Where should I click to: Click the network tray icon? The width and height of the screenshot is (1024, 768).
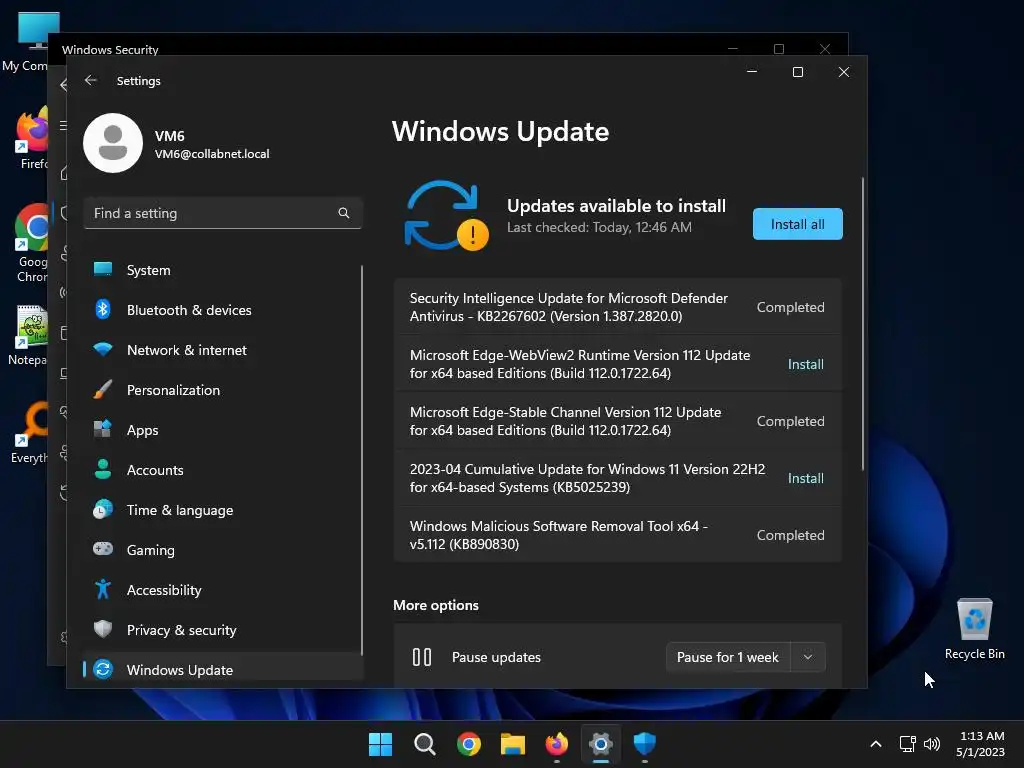907,744
